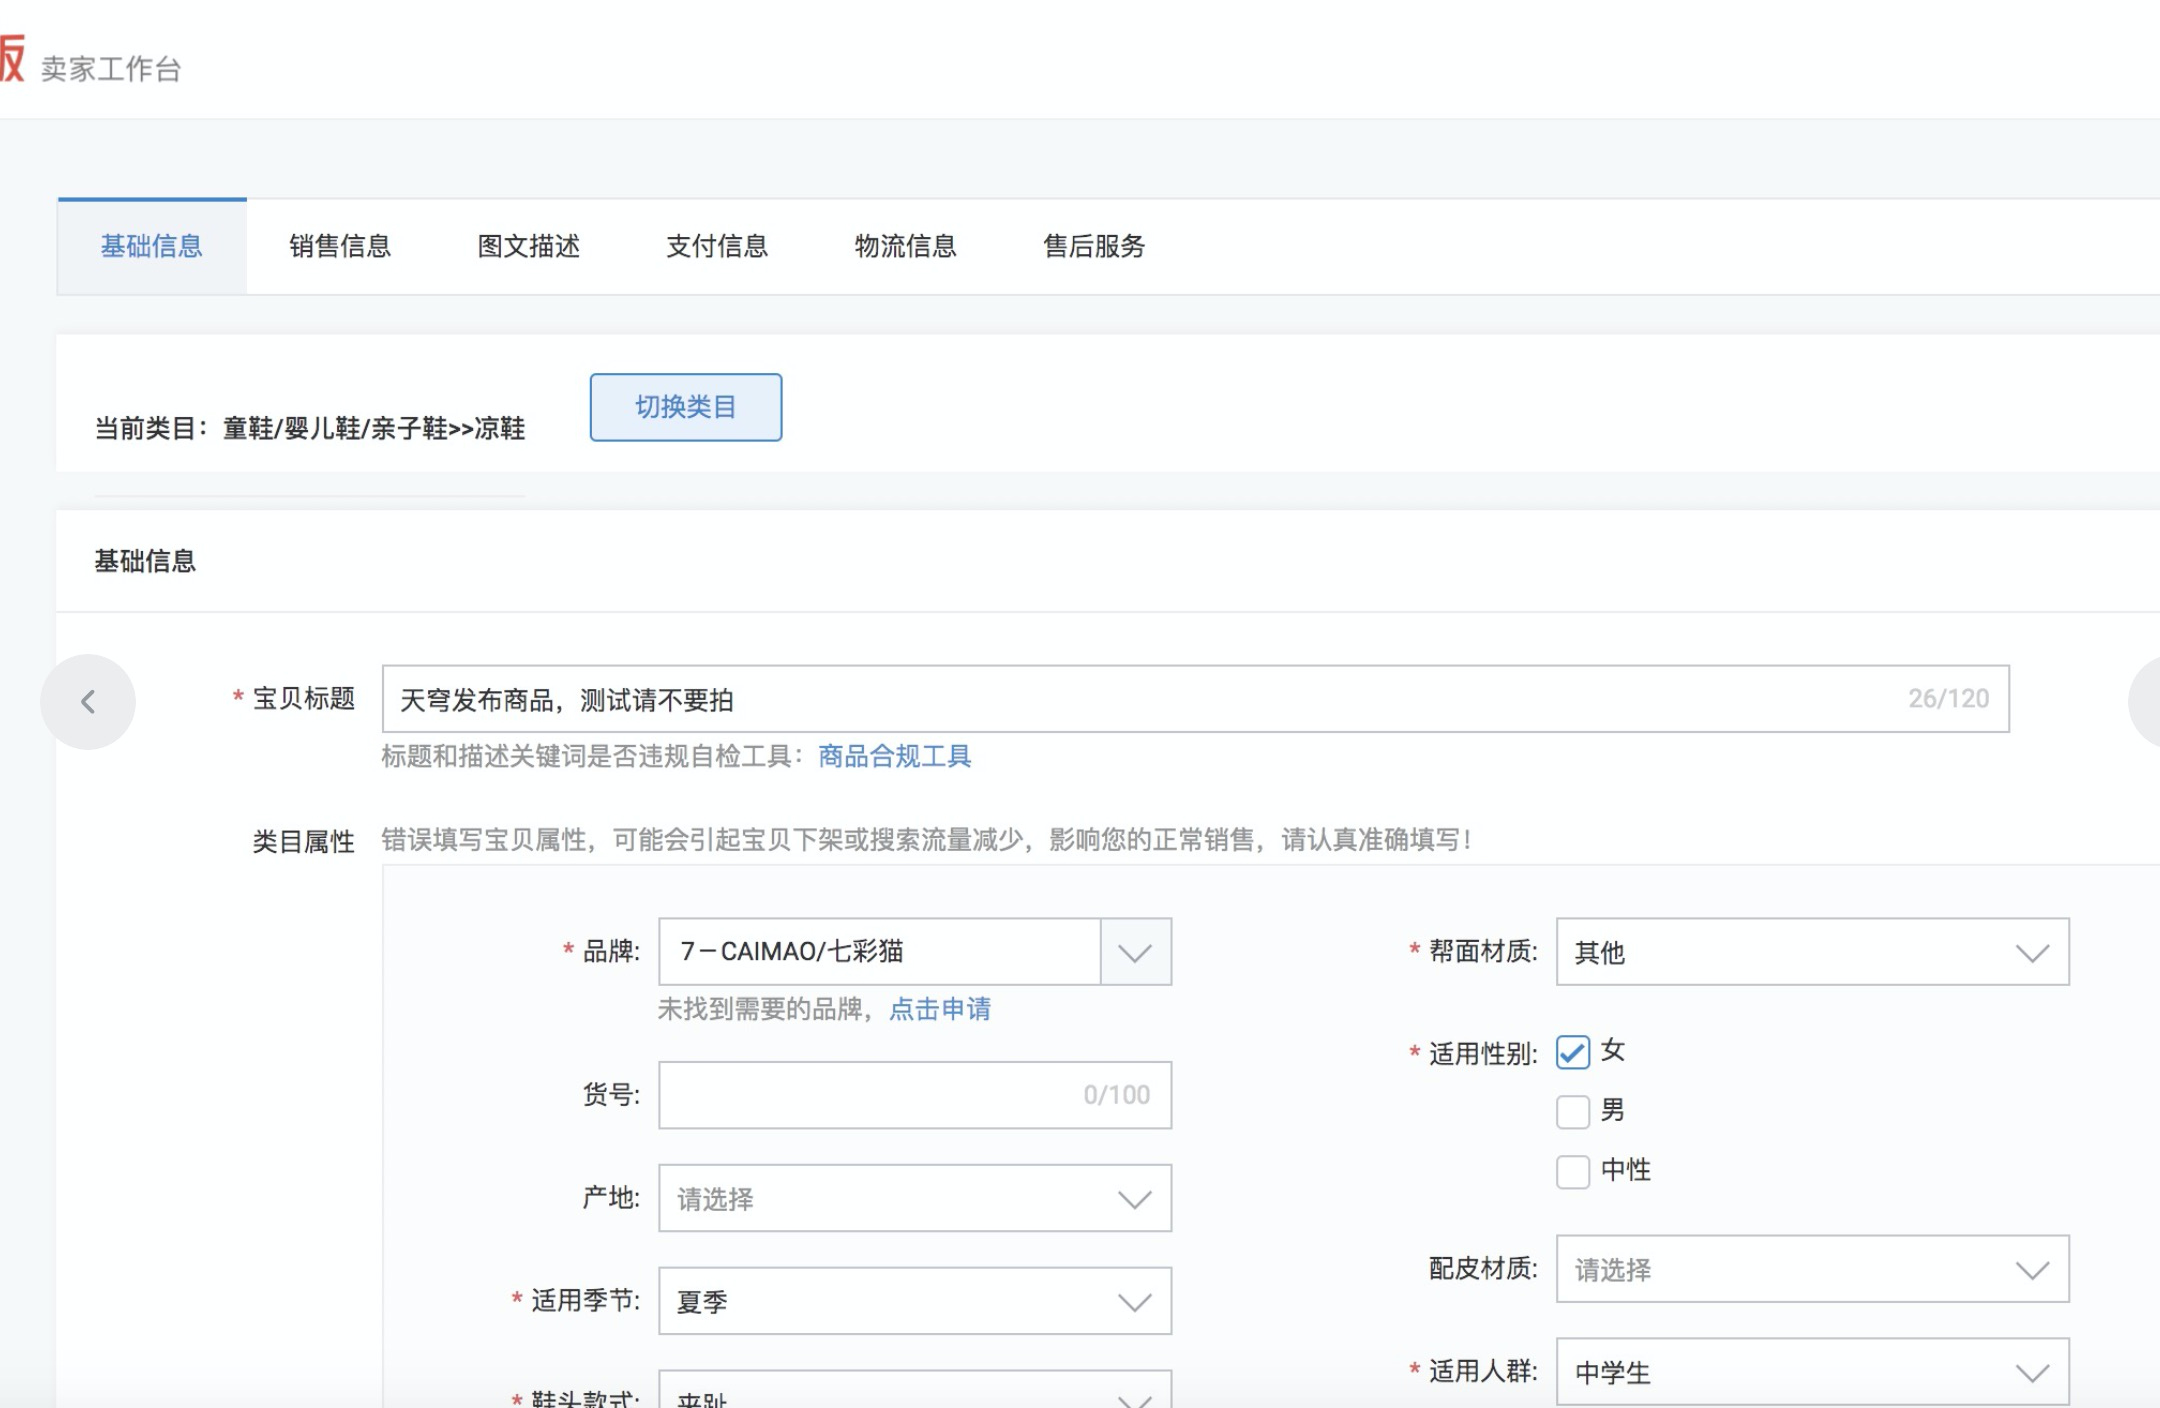The height and width of the screenshot is (1408, 2160).
Task: Click the 切换类目 button
Action: click(x=686, y=407)
